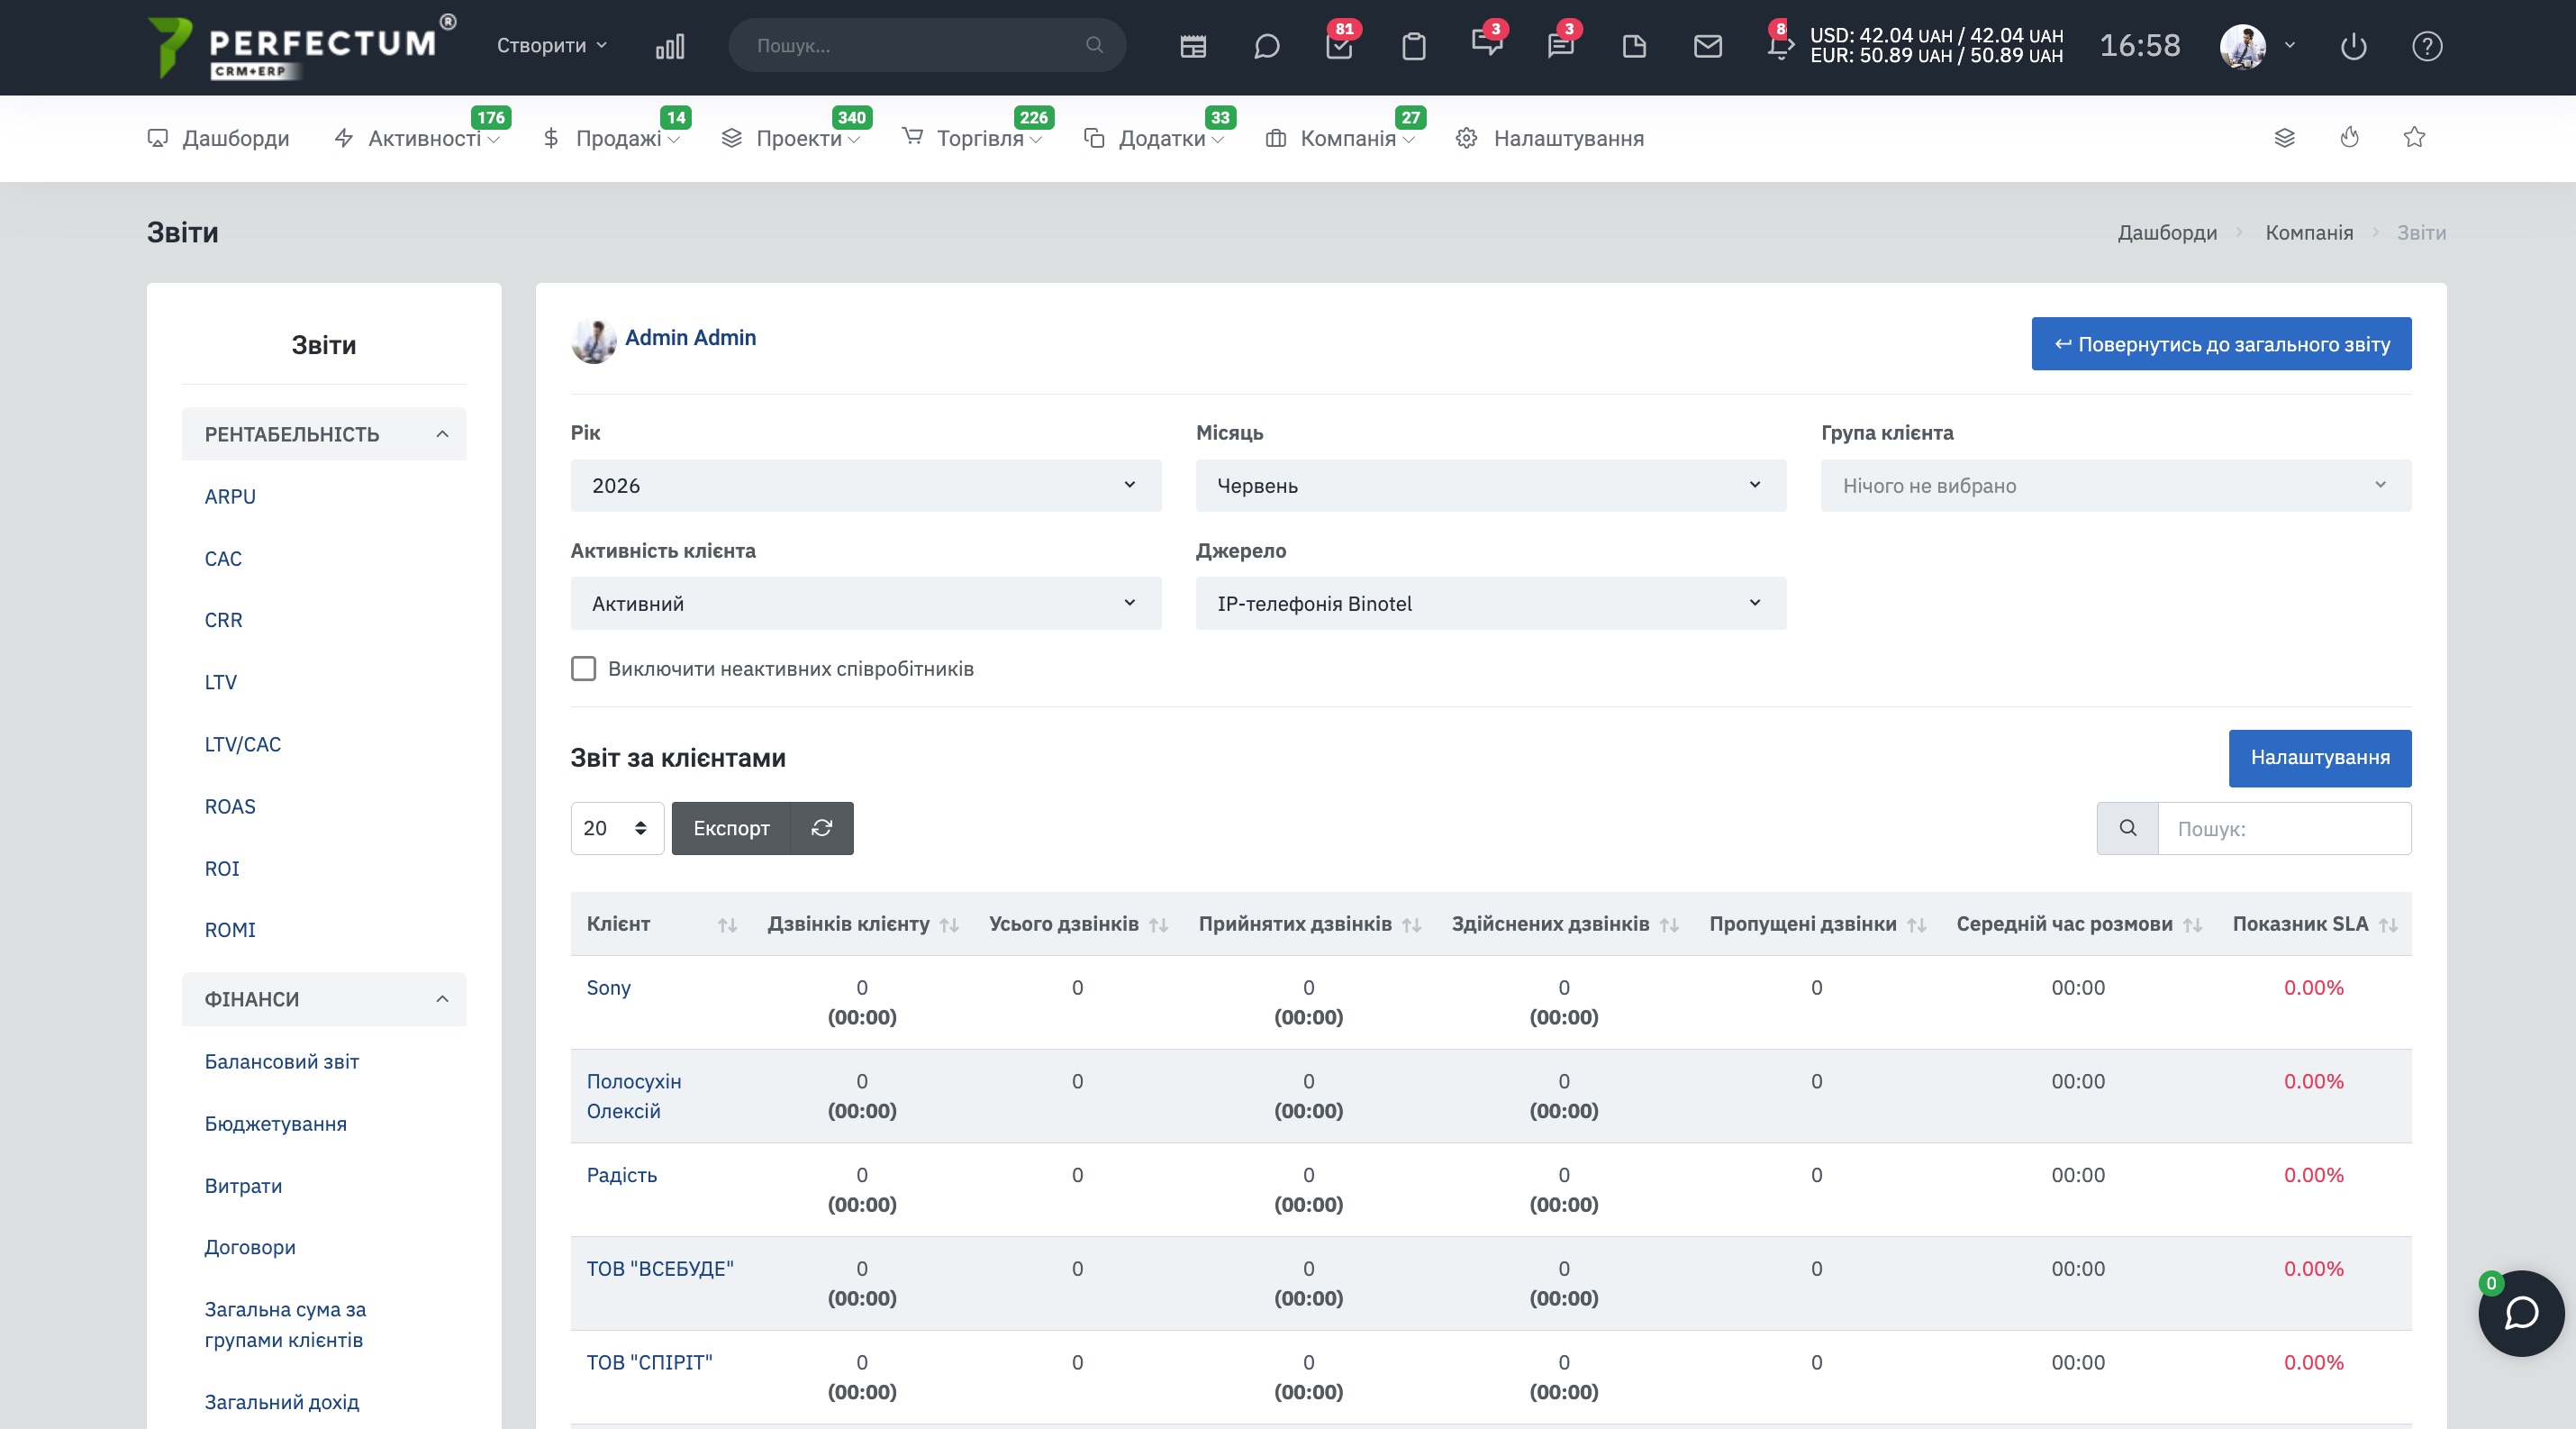2576x1429 pixels.
Task: Click the power logout icon
Action: (x=2353, y=46)
